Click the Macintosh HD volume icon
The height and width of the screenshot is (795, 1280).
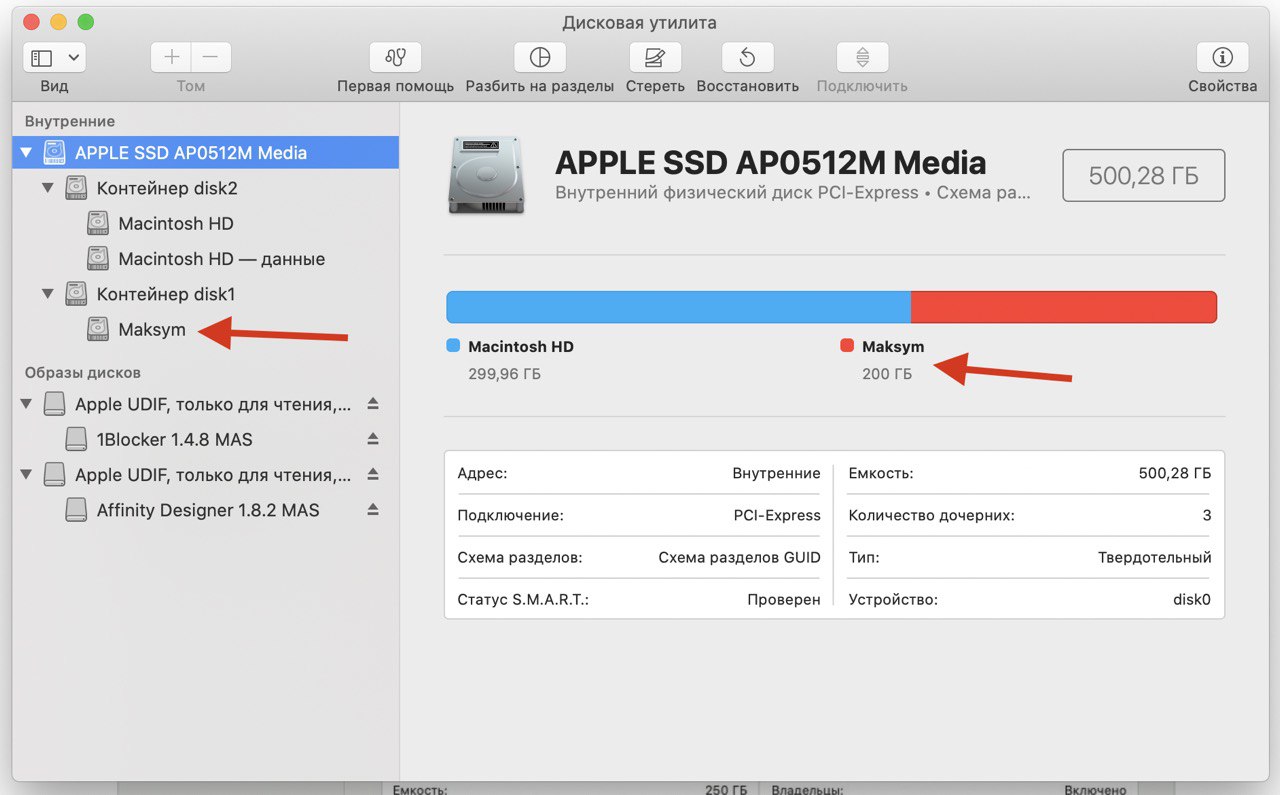point(97,223)
